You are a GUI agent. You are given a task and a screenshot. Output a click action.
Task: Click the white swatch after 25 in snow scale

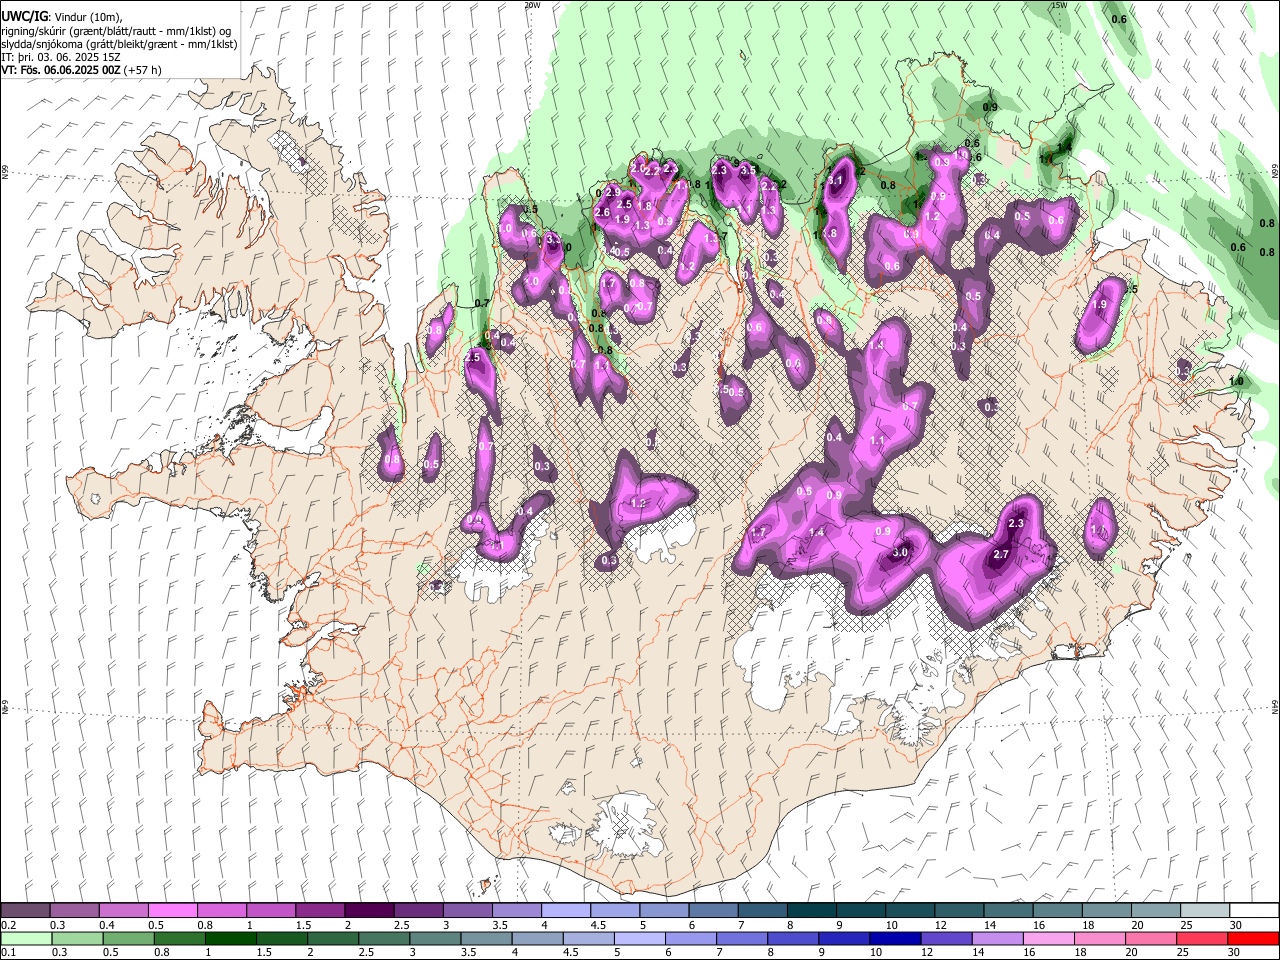point(1254,911)
